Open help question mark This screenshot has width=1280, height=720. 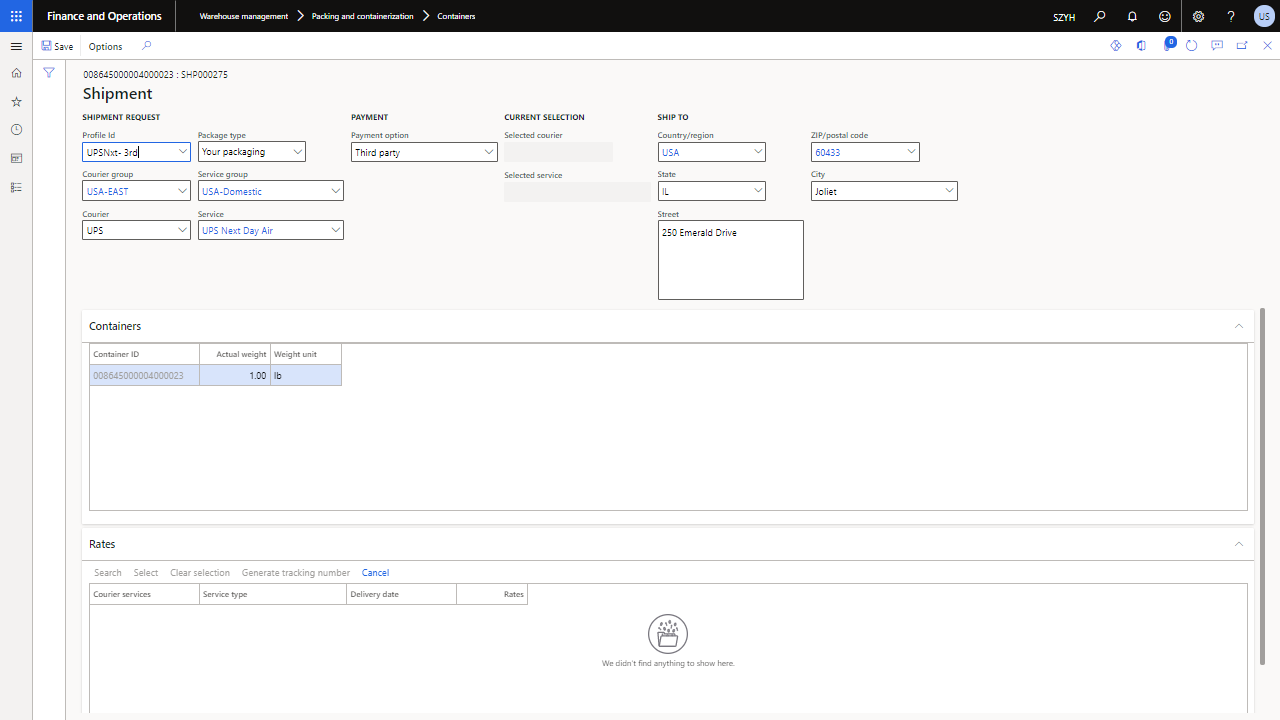[x=1231, y=16]
